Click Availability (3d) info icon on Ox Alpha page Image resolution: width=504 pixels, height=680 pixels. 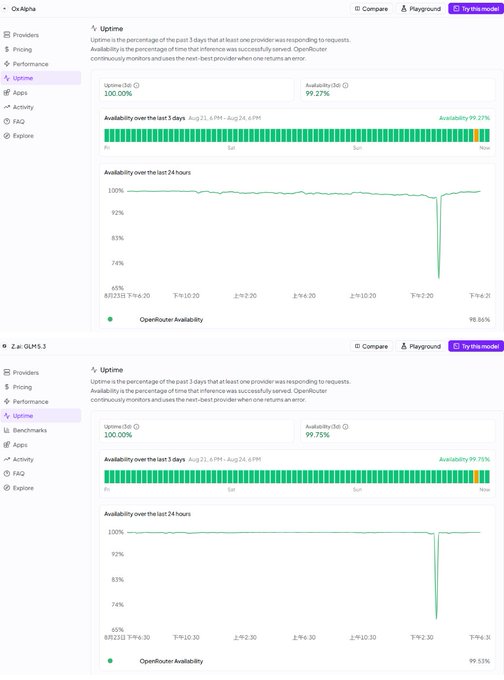[345, 85]
